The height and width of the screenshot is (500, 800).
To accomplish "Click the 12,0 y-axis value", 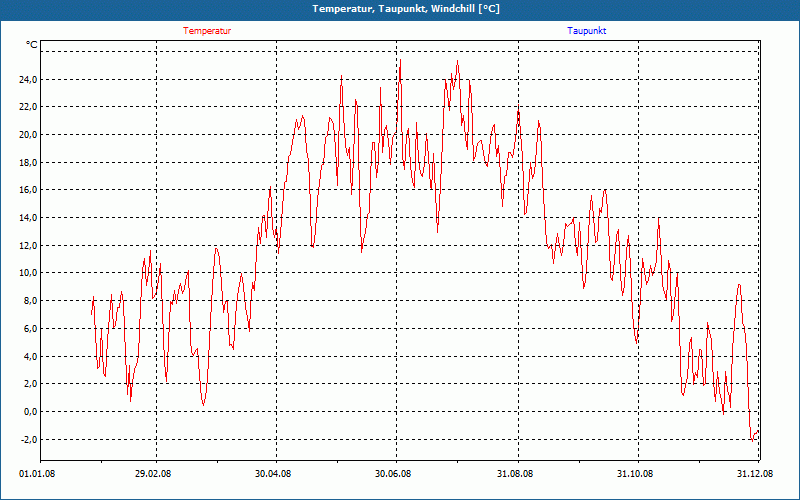I will pos(28,246).
